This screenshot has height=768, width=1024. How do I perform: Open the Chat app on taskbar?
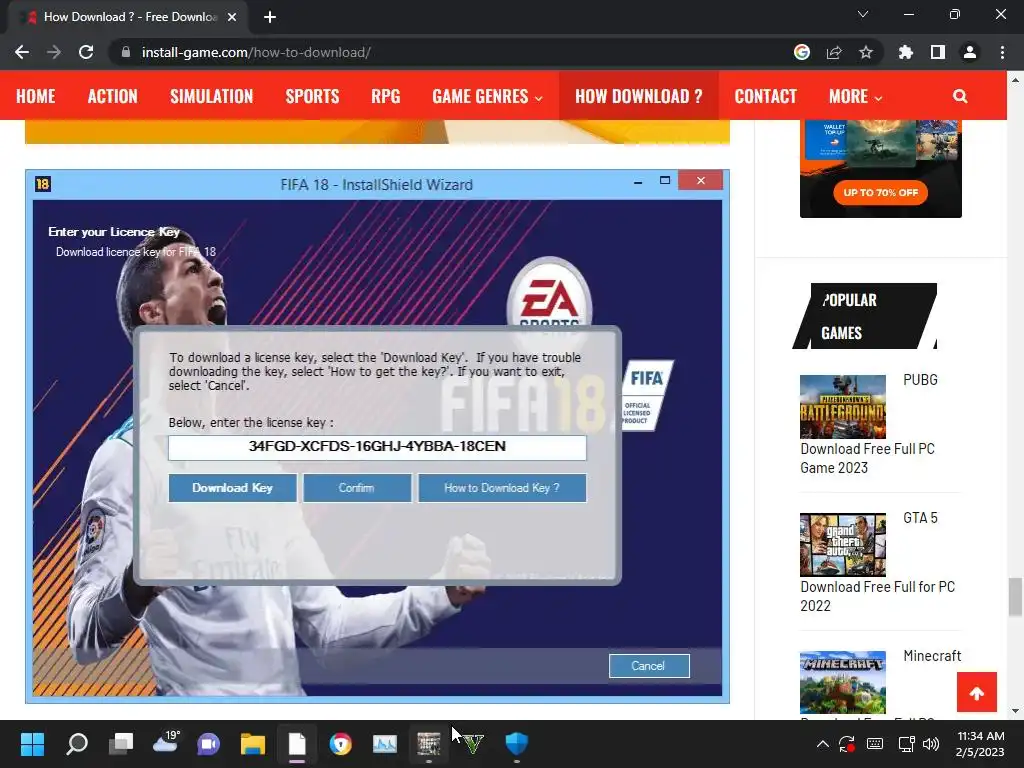coord(208,743)
